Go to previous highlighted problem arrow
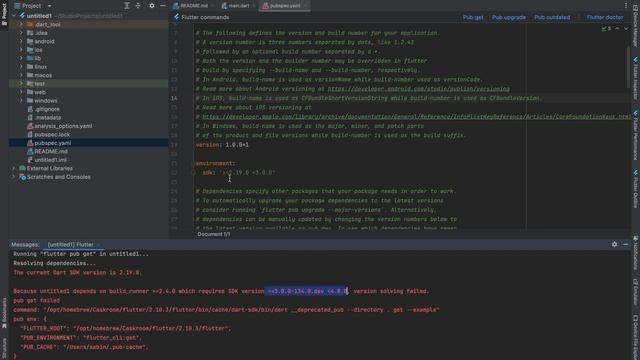The image size is (640, 360). [x=617, y=29]
